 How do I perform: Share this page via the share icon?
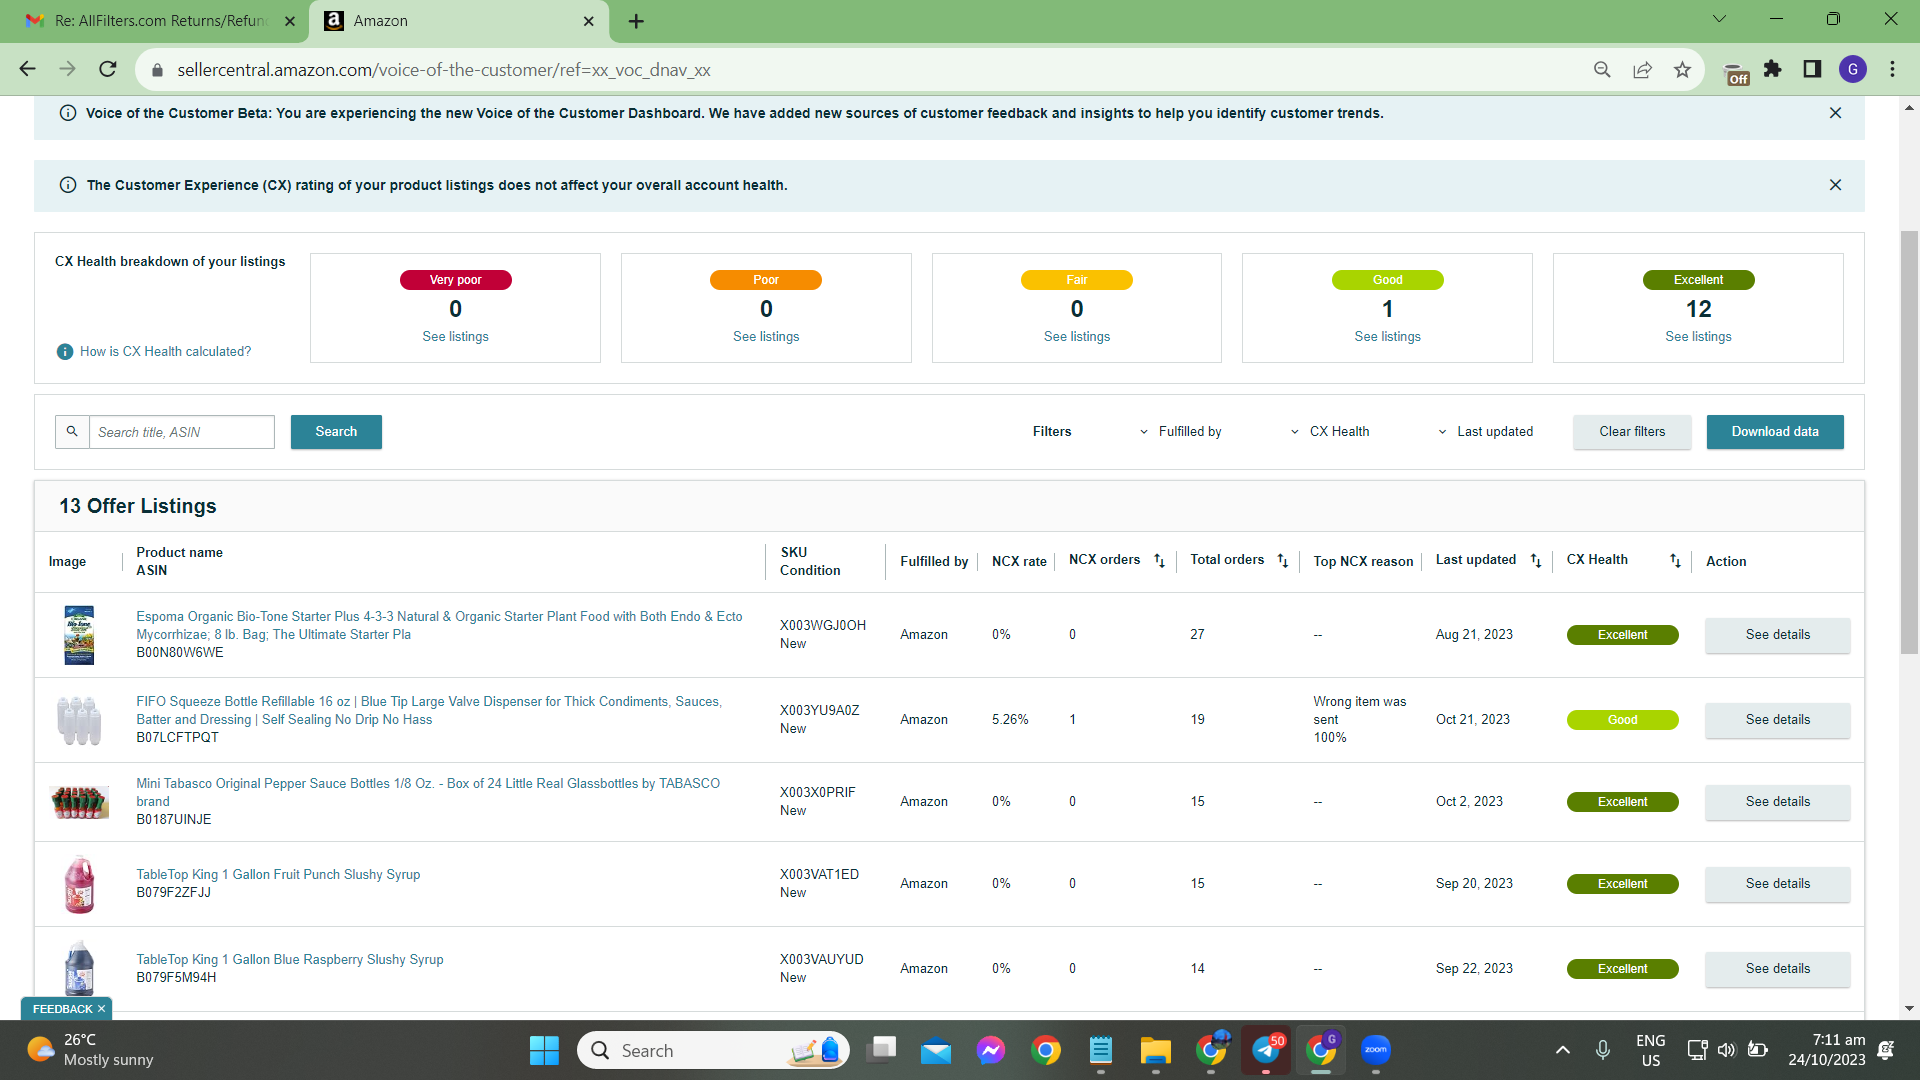coord(1642,69)
